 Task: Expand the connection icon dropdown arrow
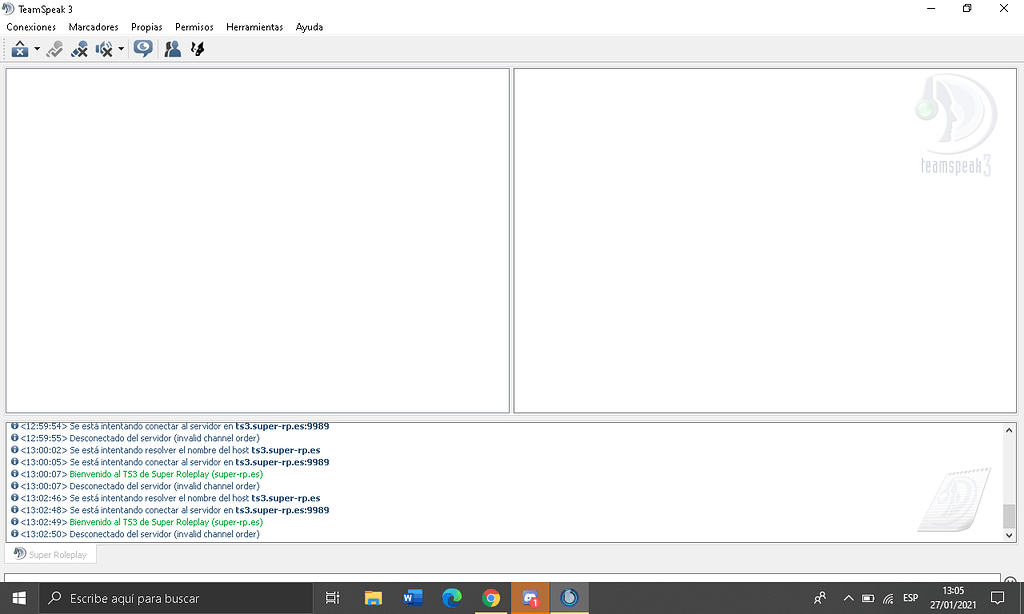36,48
